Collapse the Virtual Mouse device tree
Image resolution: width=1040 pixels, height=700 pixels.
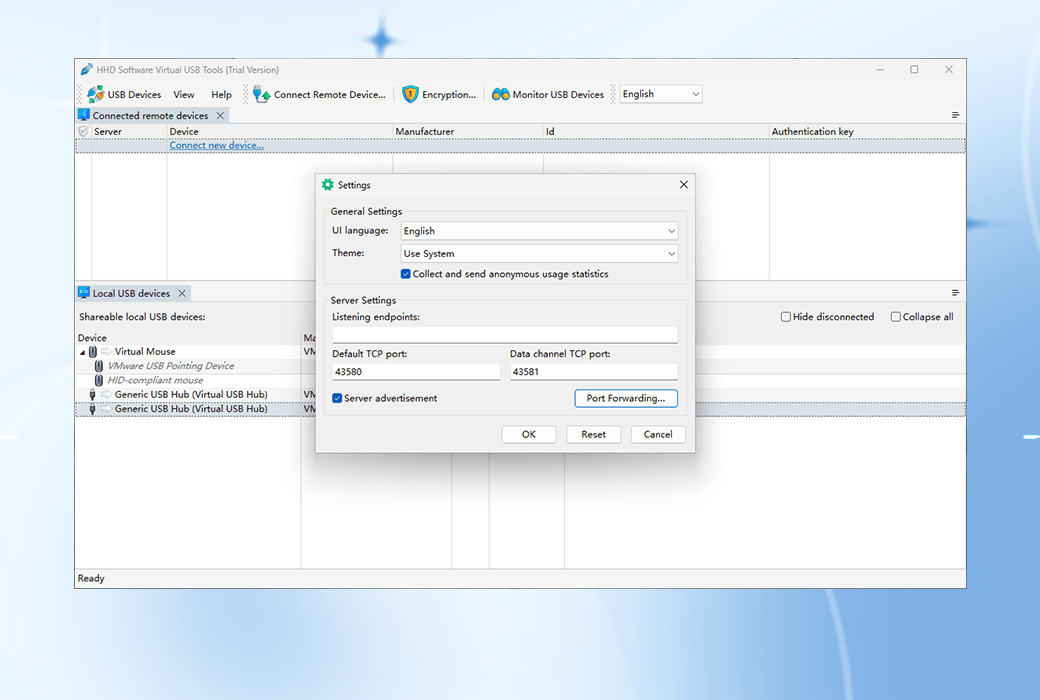coord(82,351)
